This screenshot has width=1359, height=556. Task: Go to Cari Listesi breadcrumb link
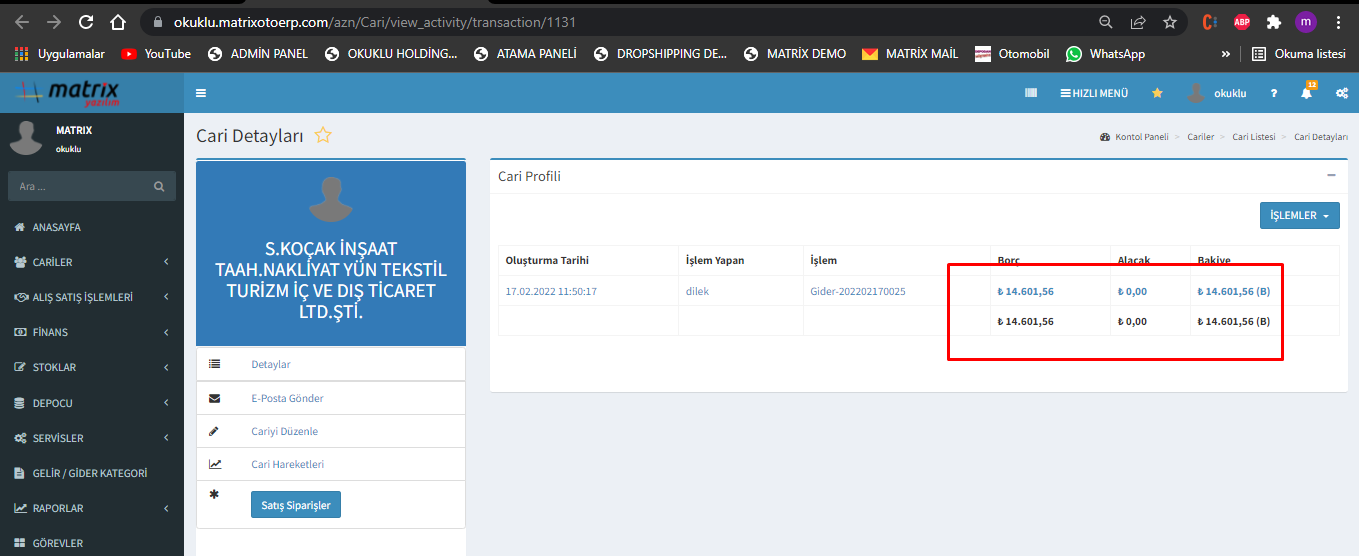(x=1253, y=137)
